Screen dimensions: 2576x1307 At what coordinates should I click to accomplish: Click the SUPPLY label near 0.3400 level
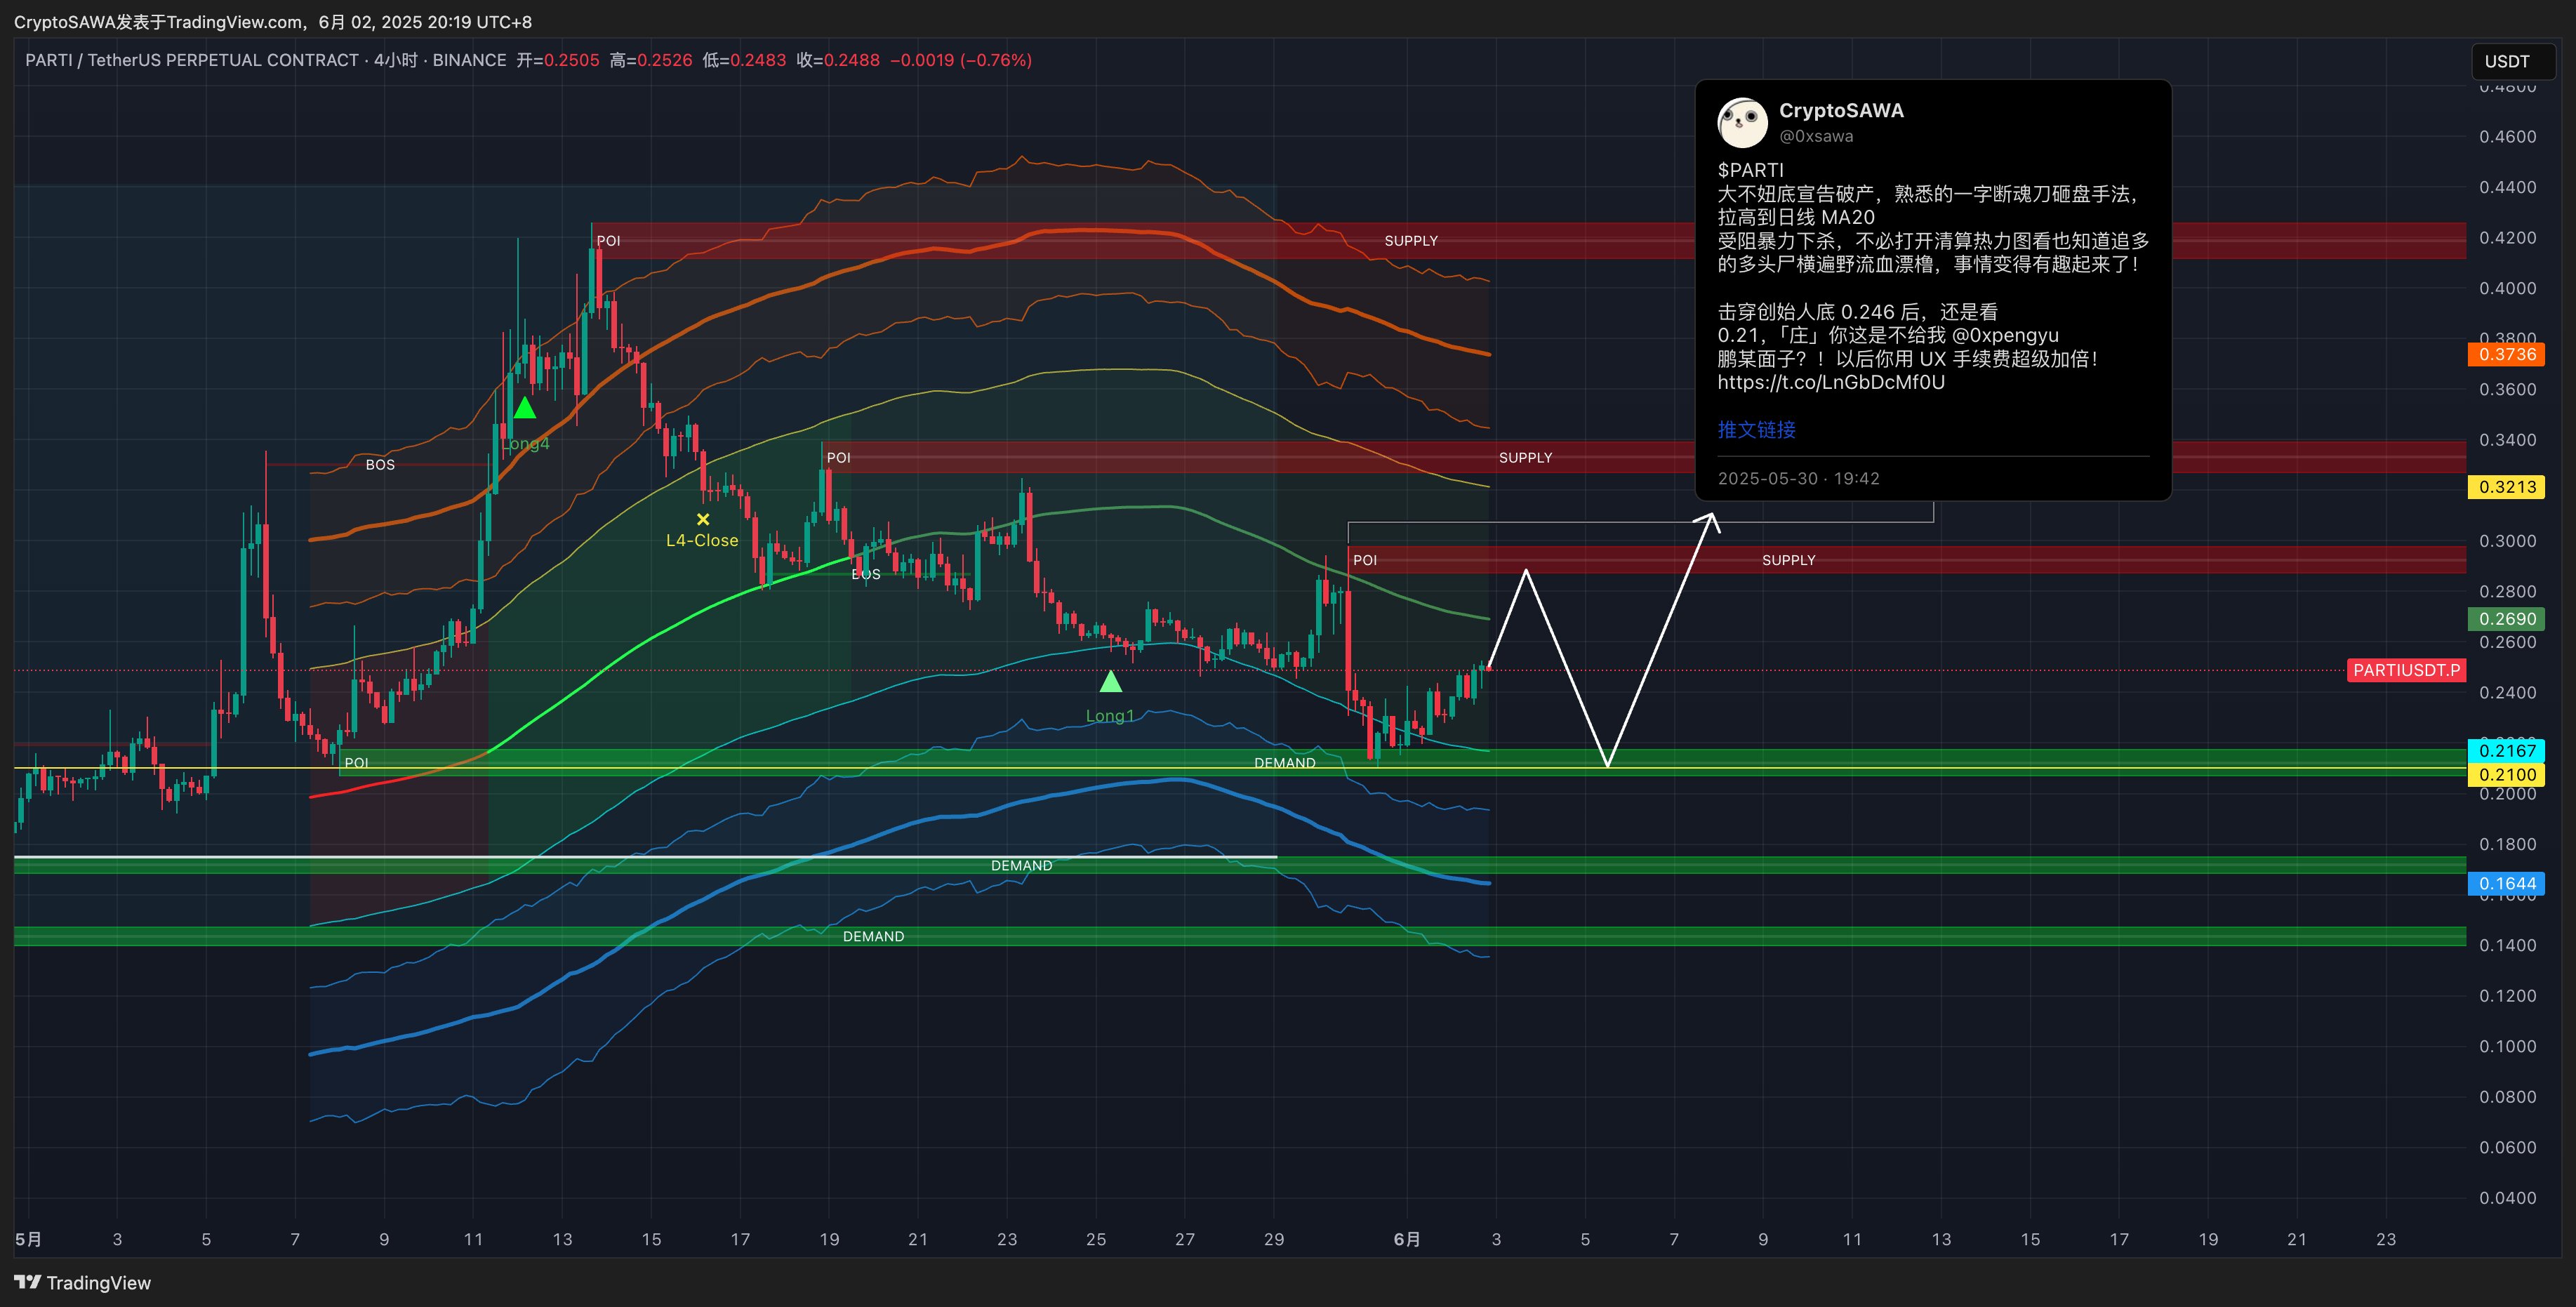pyautogui.click(x=1525, y=457)
